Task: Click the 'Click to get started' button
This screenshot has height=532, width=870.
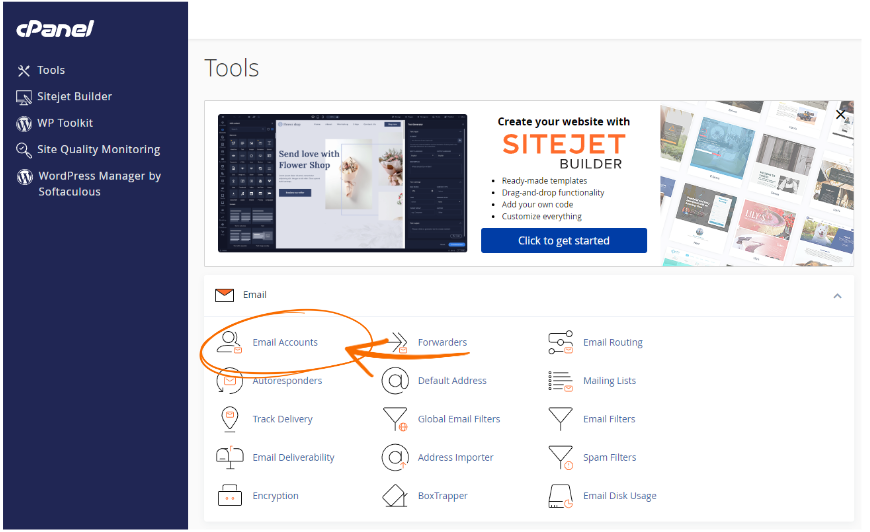Action: pos(564,241)
